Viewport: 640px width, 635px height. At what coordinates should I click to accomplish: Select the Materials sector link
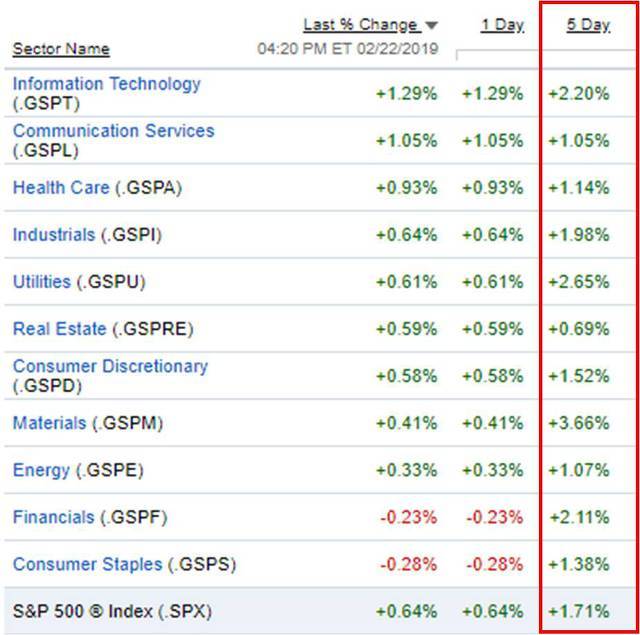(49, 423)
